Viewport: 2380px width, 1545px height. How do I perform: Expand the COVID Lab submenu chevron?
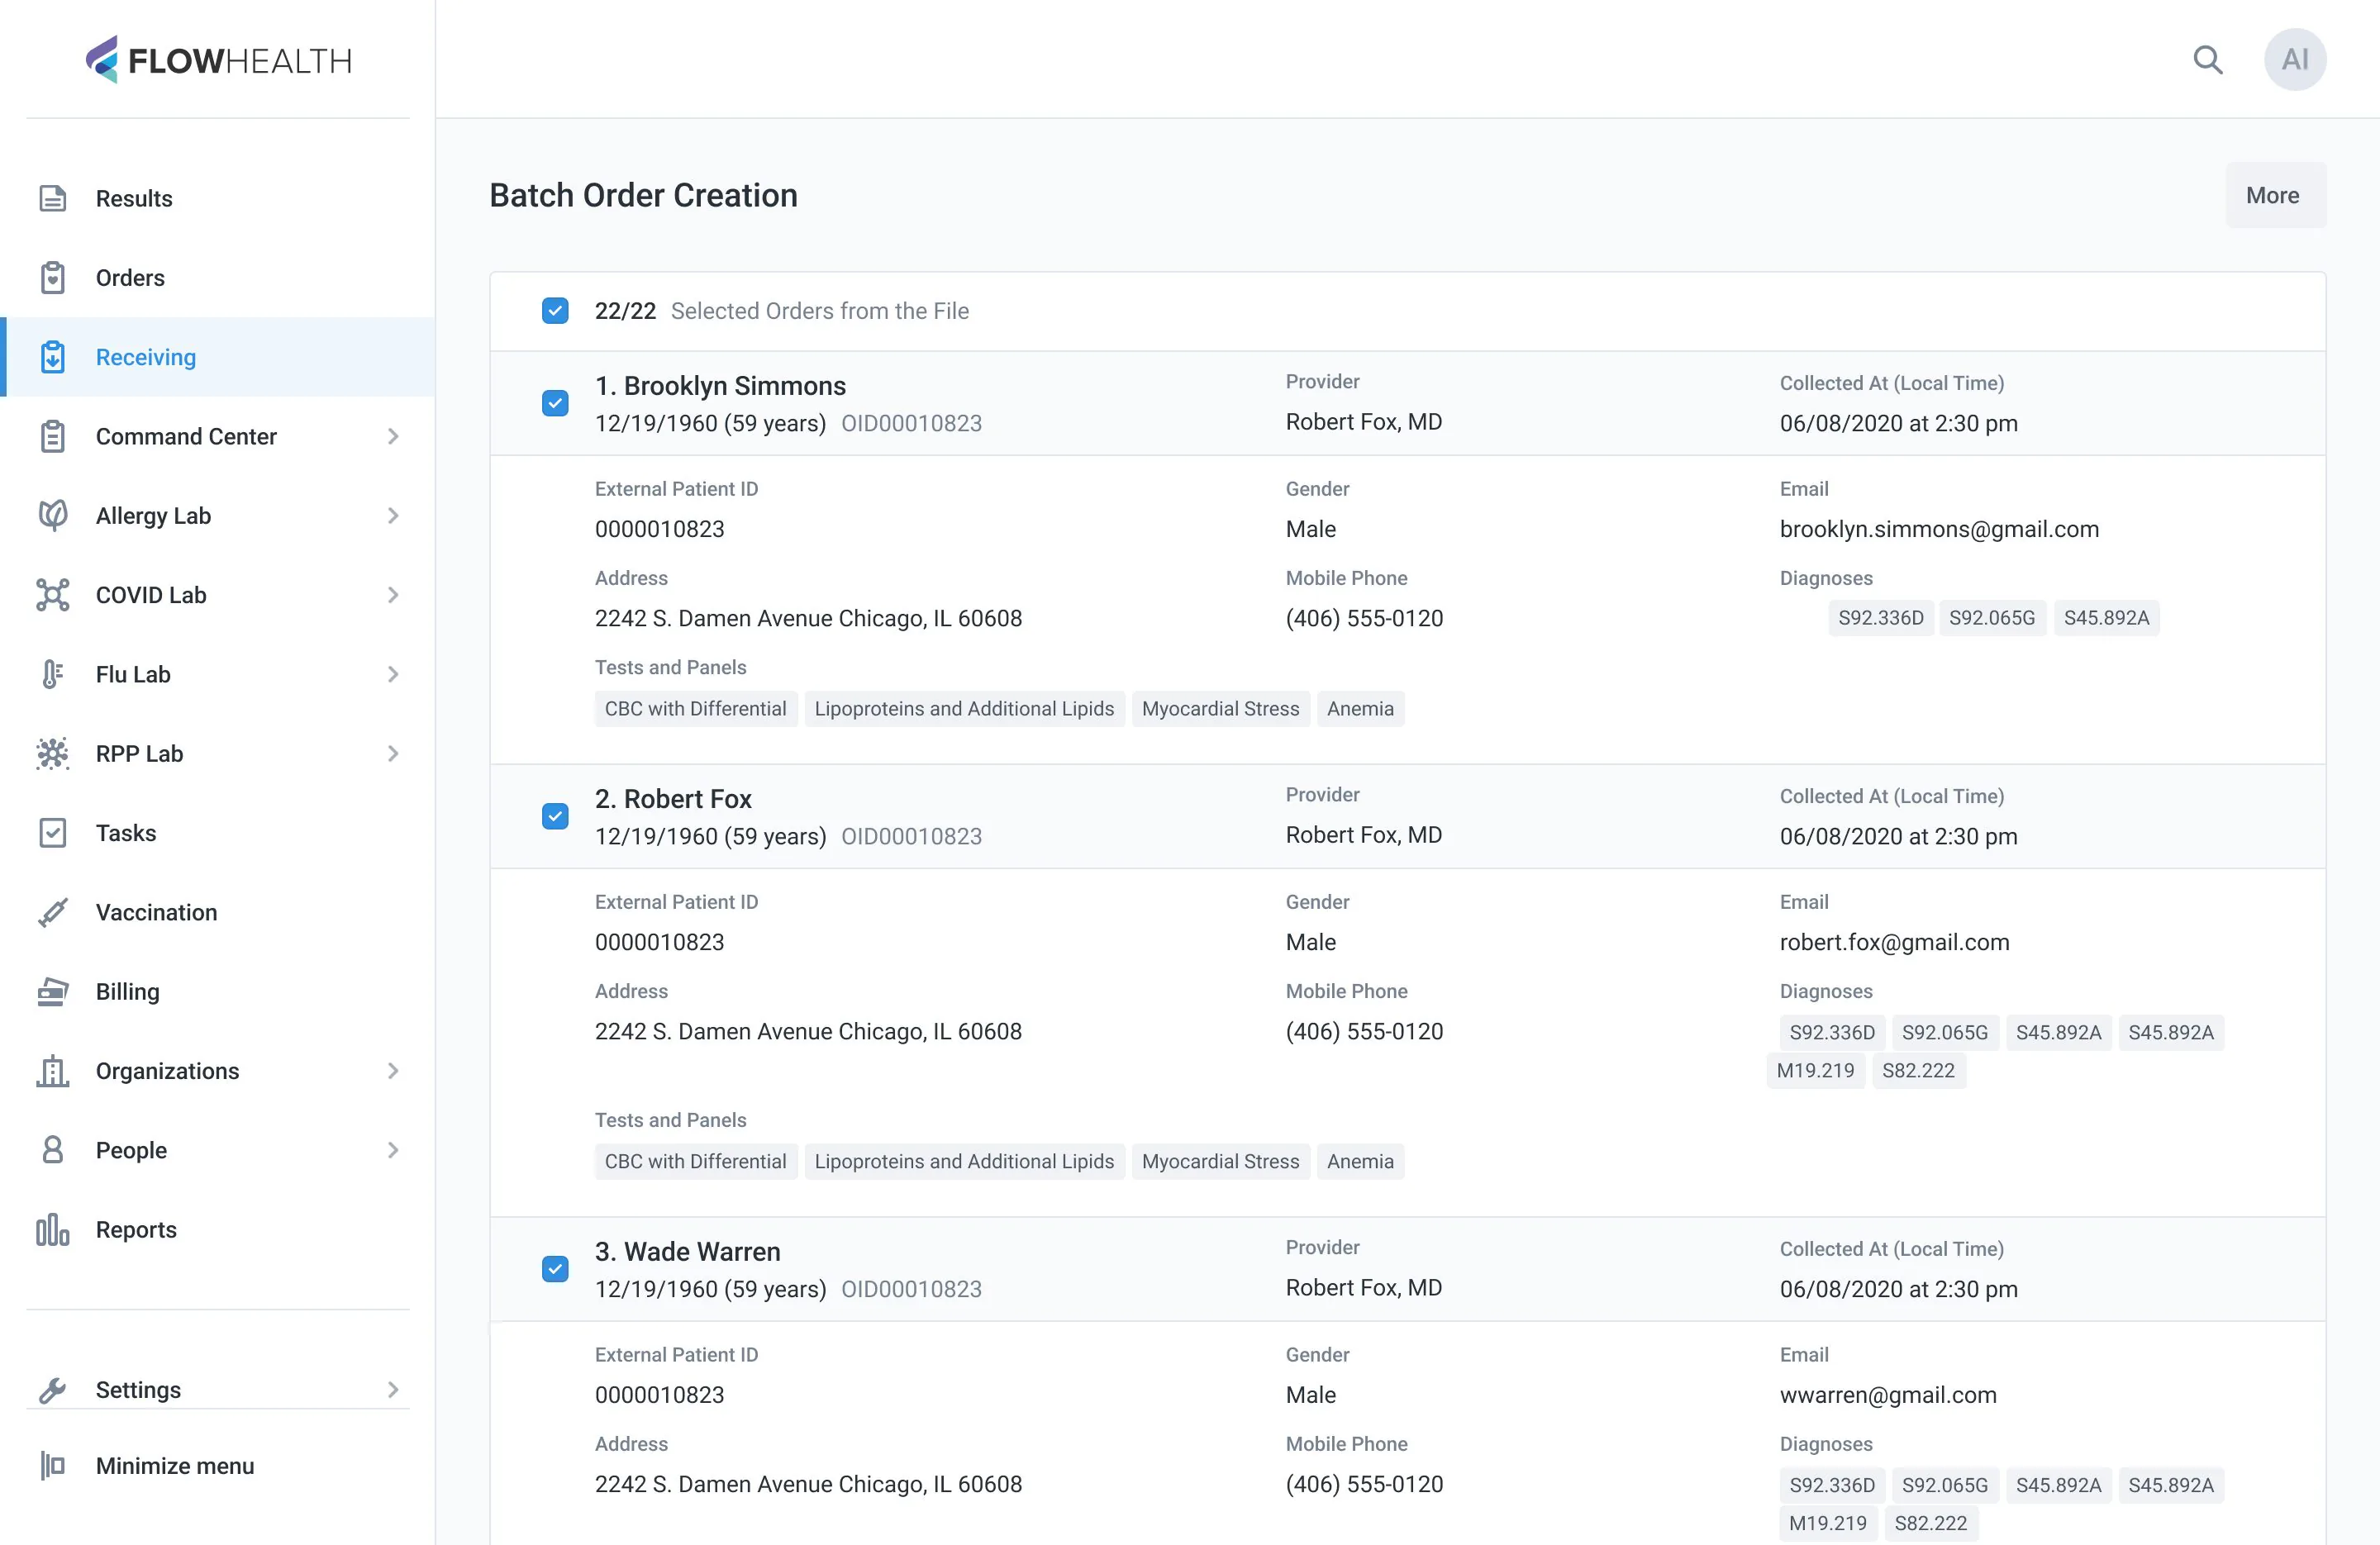pyautogui.click(x=393, y=595)
